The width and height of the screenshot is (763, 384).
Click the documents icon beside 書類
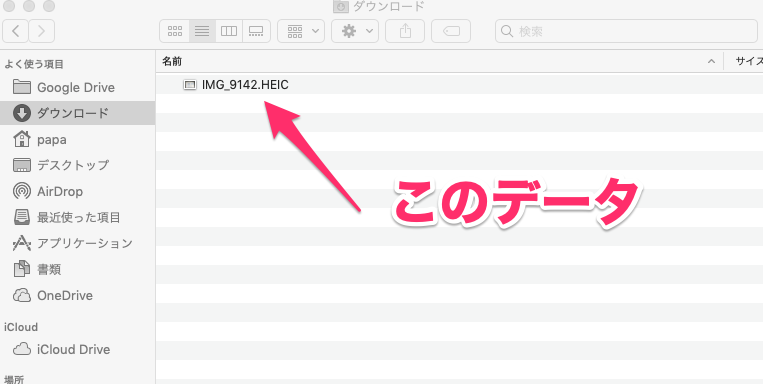pyautogui.click(x=21, y=269)
